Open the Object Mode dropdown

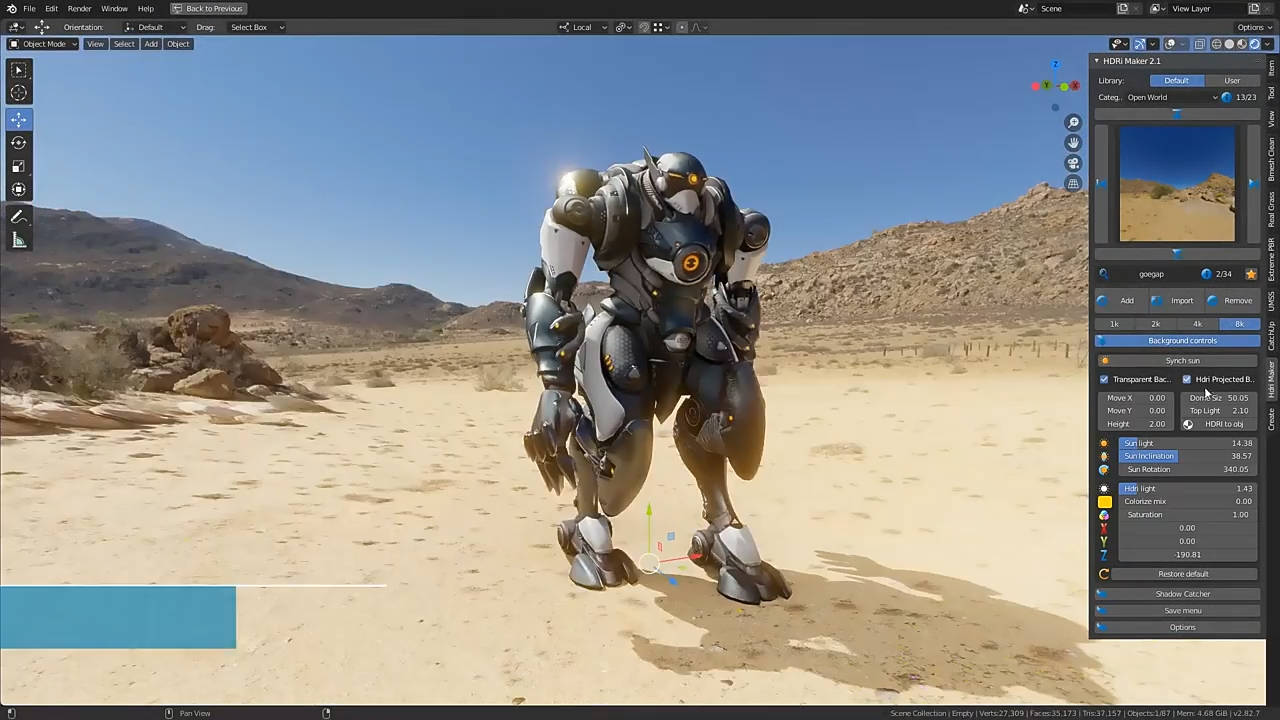43,44
